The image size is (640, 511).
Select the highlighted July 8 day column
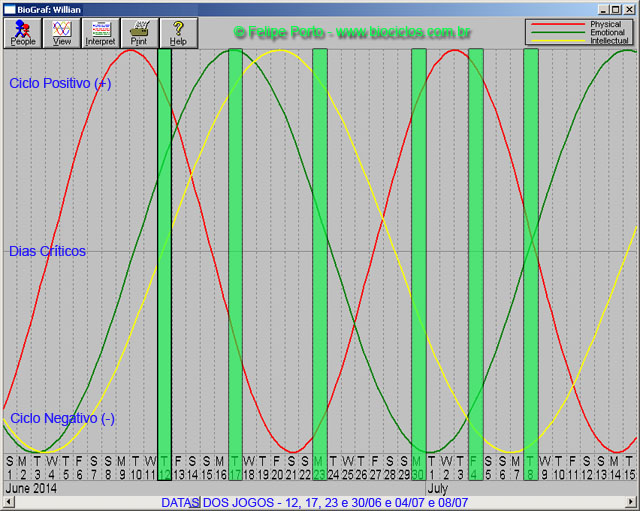point(531,264)
